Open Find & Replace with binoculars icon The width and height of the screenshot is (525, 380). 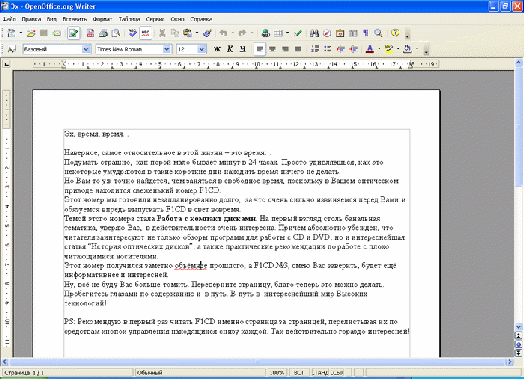(x=314, y=33)
